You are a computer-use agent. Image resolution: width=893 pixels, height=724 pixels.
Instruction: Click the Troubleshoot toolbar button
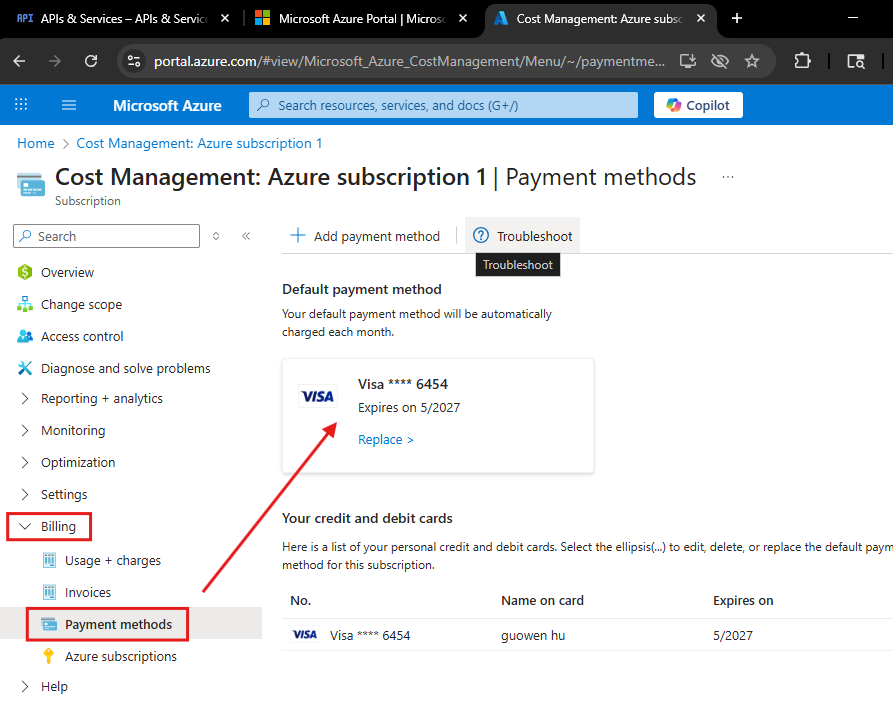522,236
